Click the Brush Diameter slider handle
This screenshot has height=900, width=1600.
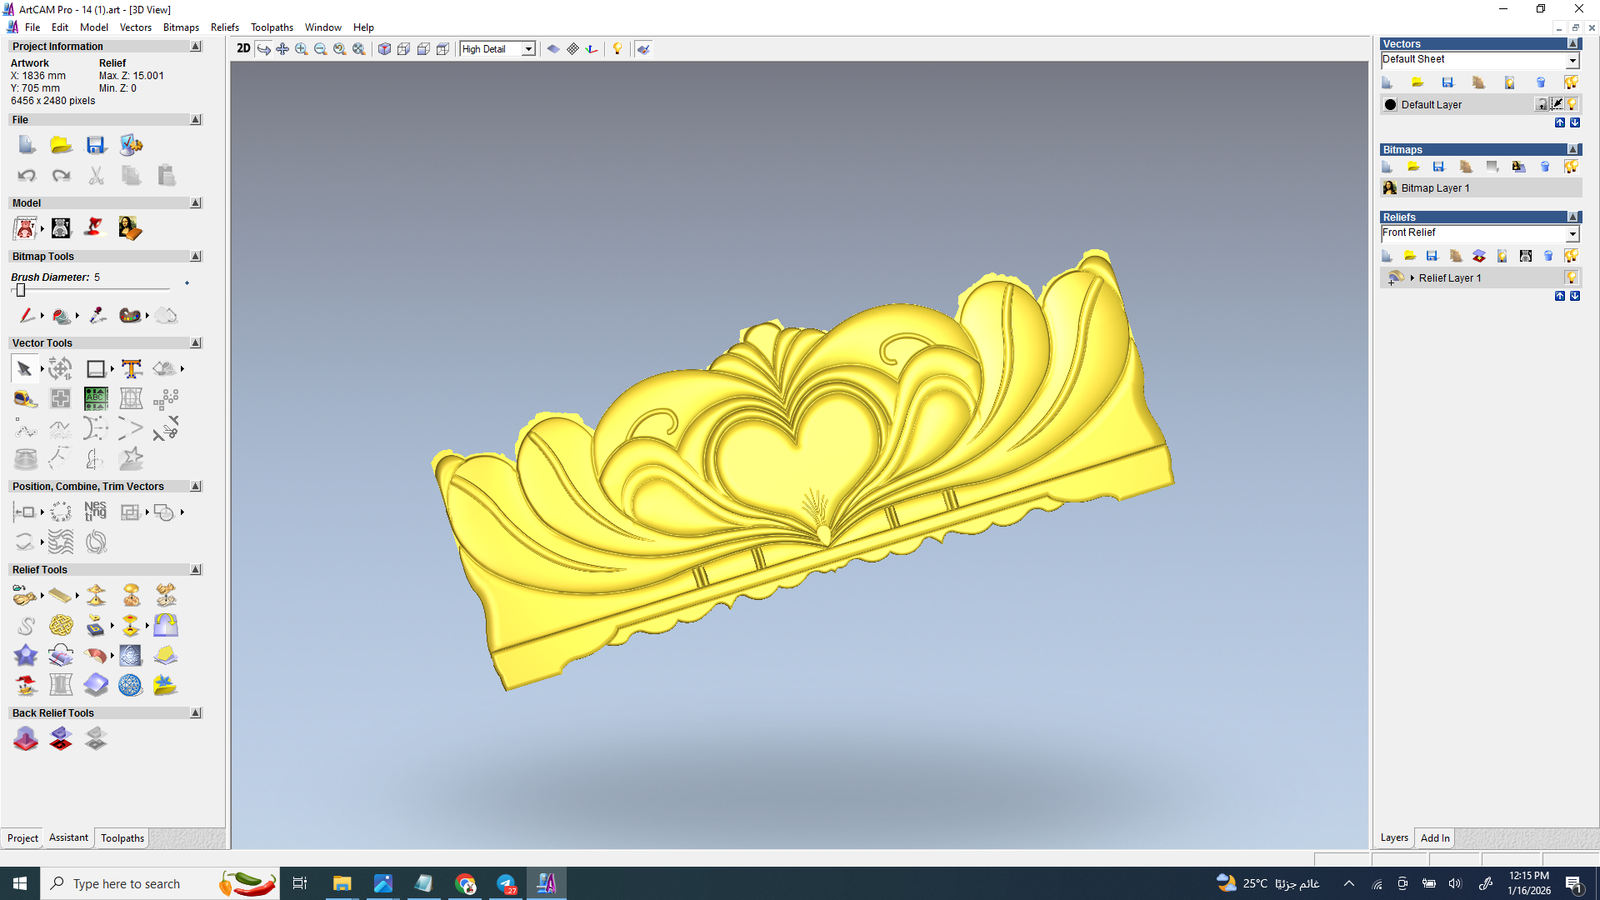tap(20, 290)
